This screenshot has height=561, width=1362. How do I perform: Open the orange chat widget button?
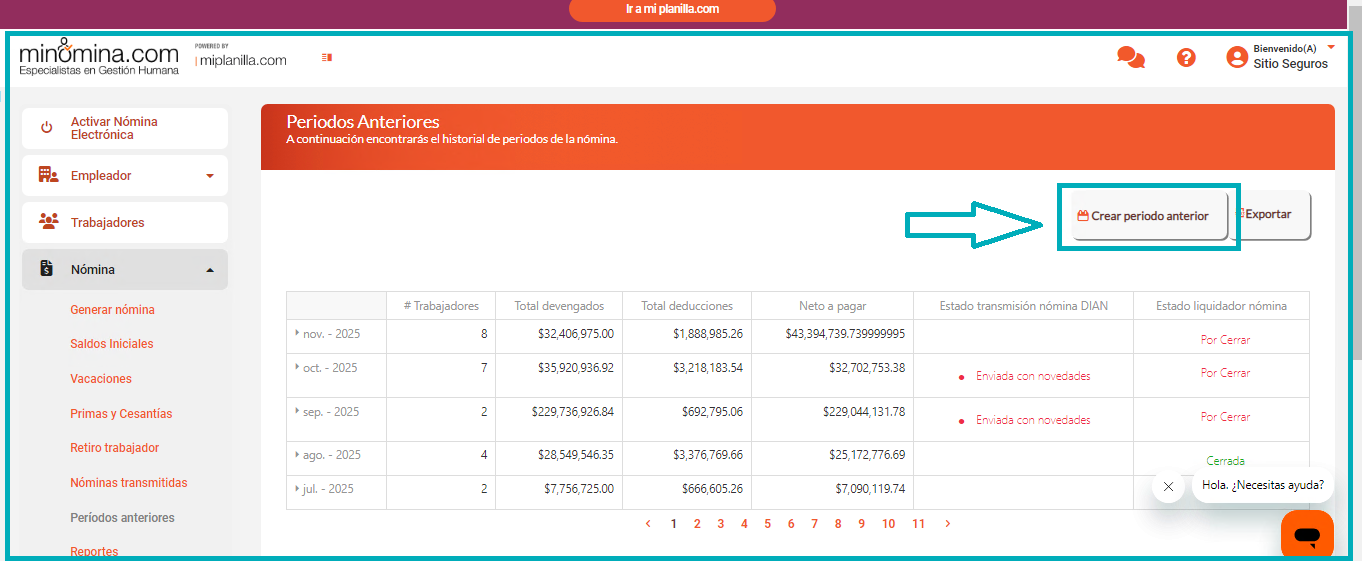[x=1307, y=536]
